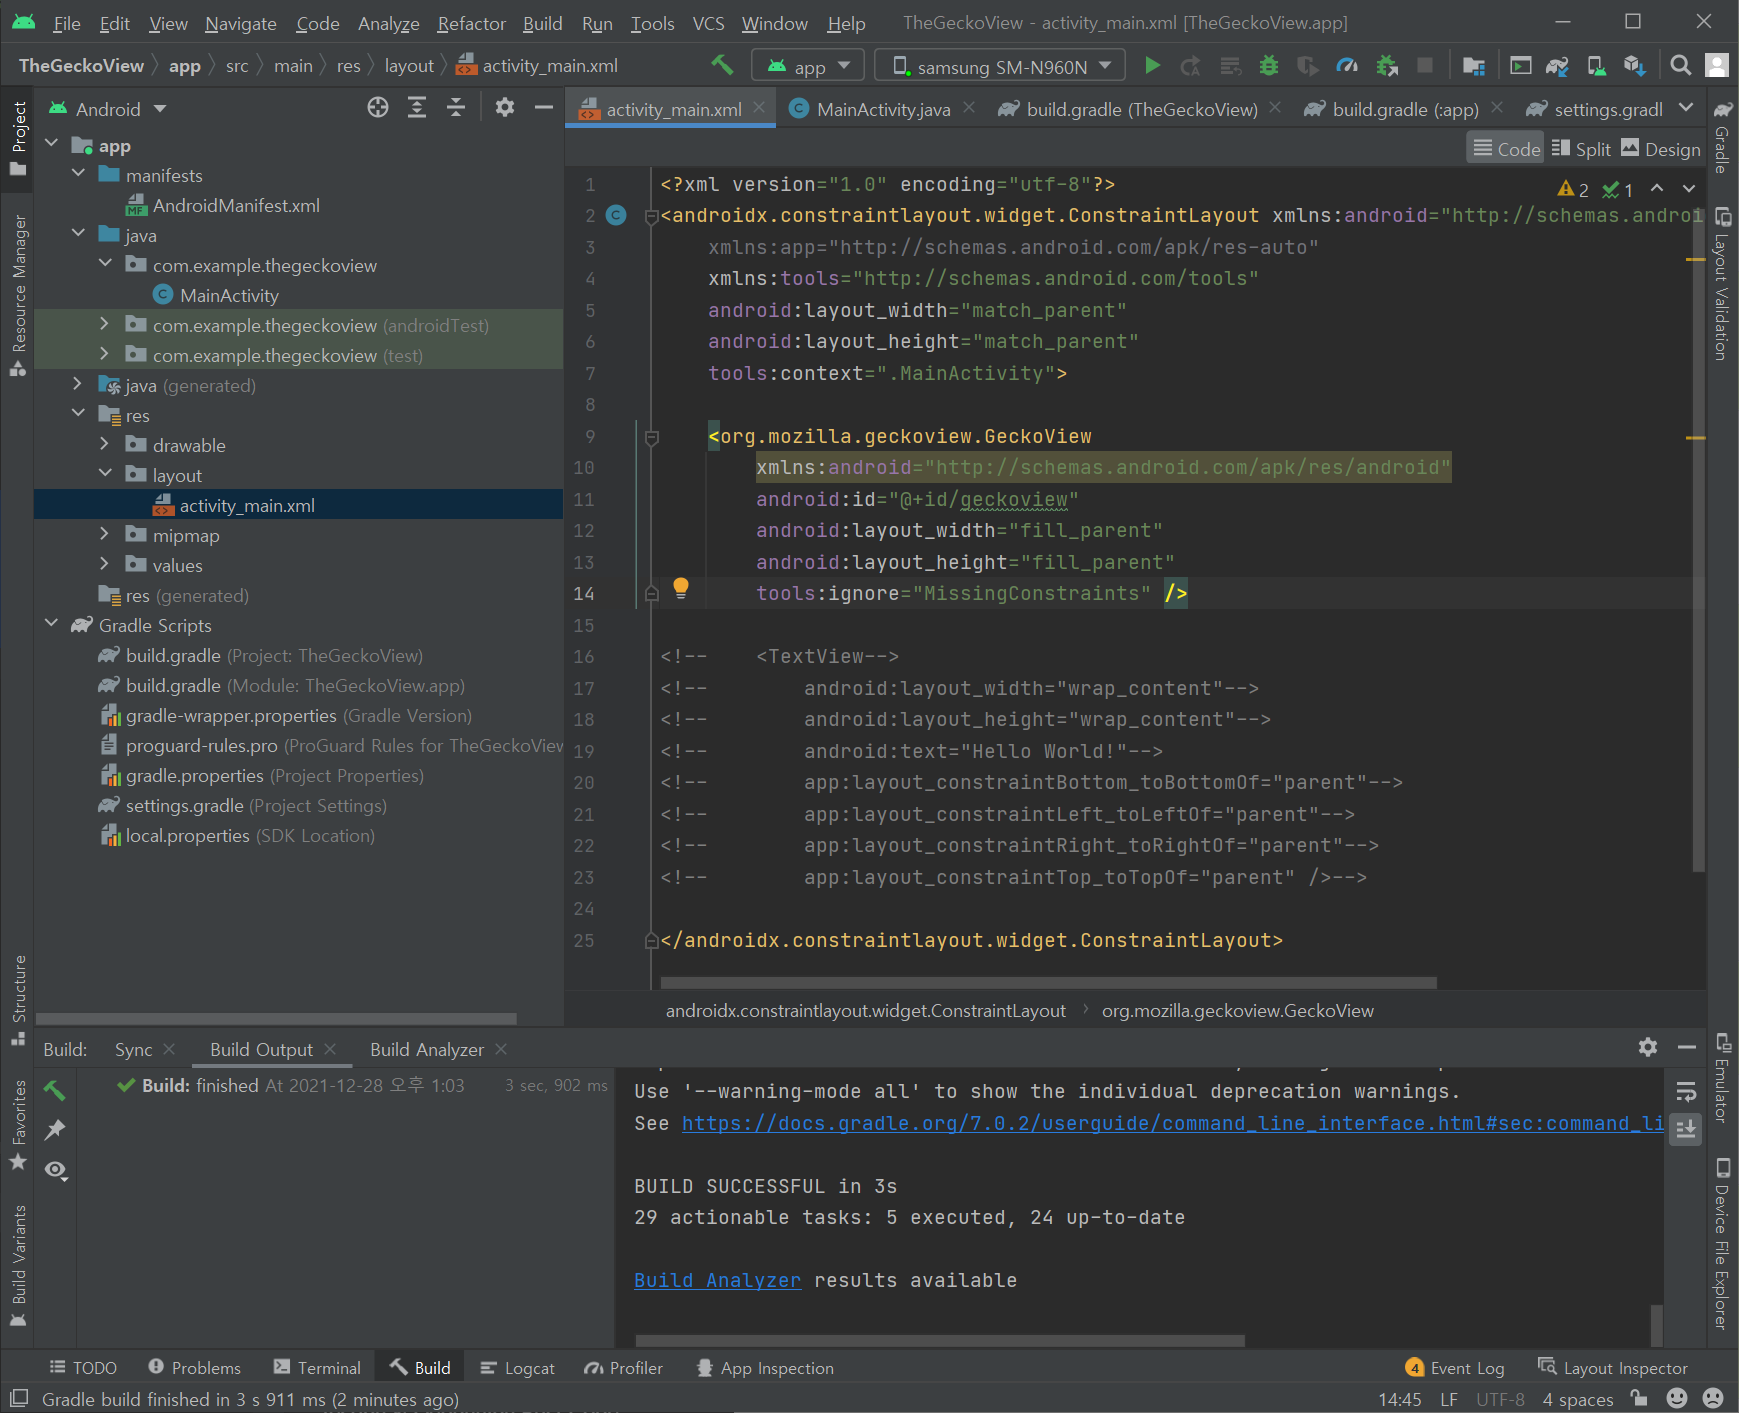This screenshot has width=1739, height=1413.
Task: Click the Build Analyzer link in output
Action: (717, 1280)
